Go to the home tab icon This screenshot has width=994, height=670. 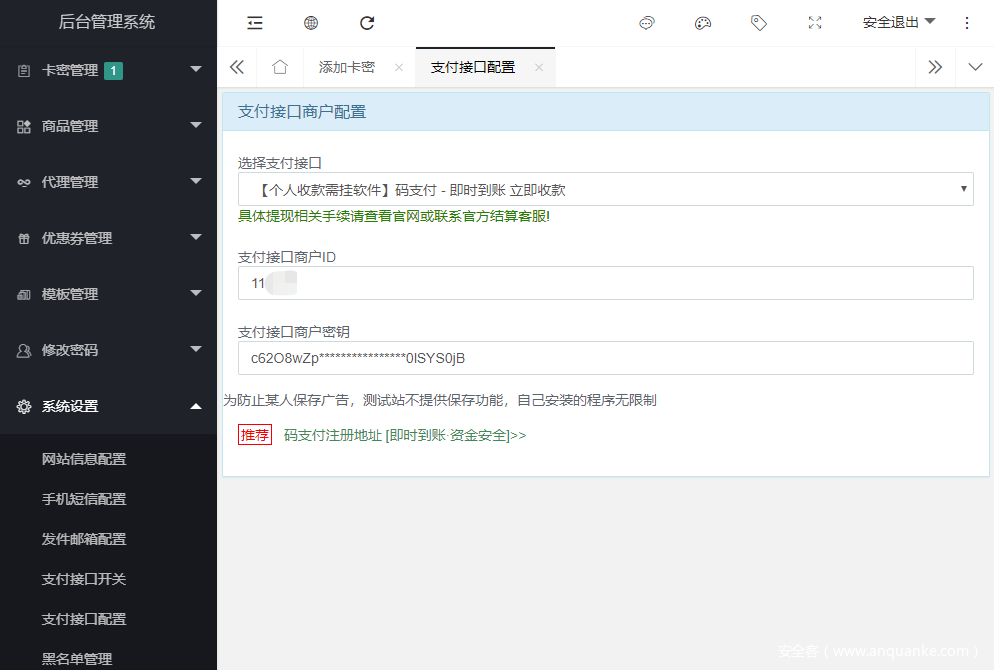pyautogui.click(x=280, y=67)
